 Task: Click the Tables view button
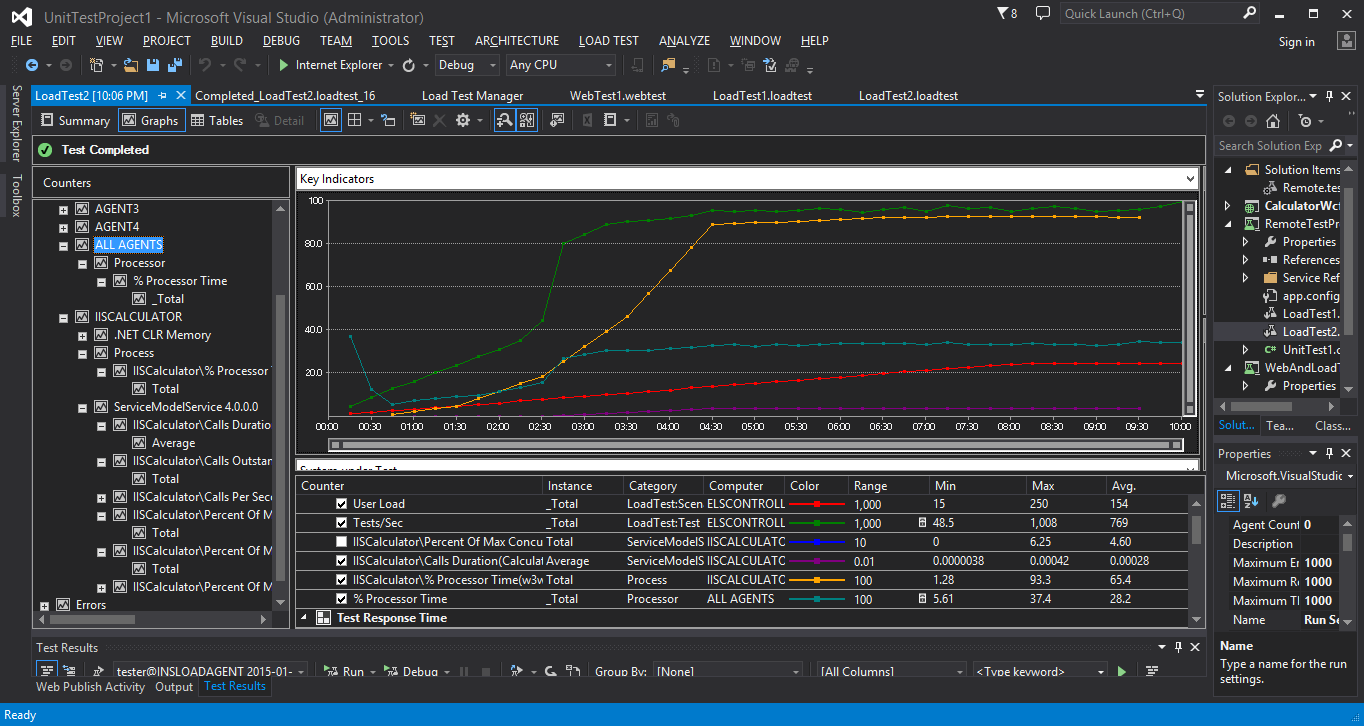pyautogui.click(x=217, y=120)
